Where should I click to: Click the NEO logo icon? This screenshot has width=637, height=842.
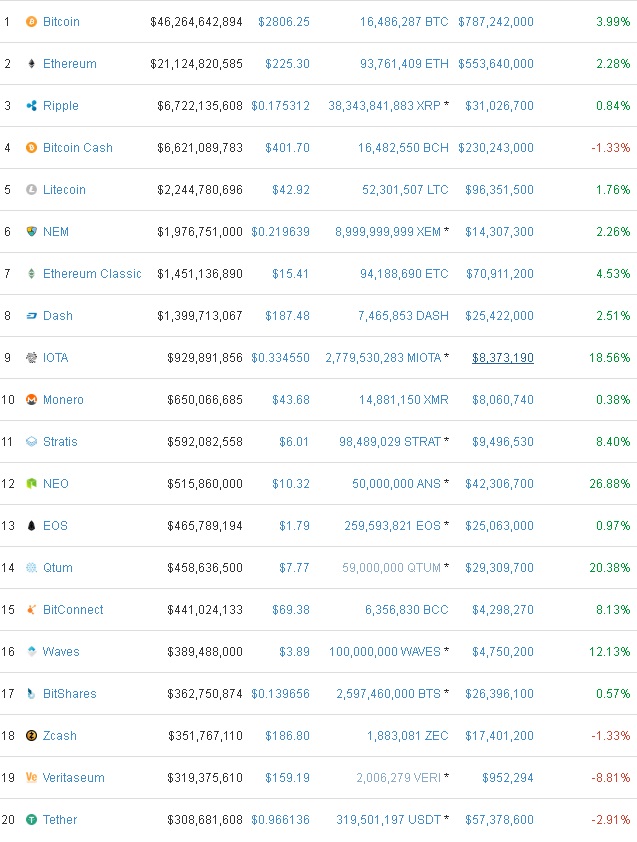(x=31, y=483)
